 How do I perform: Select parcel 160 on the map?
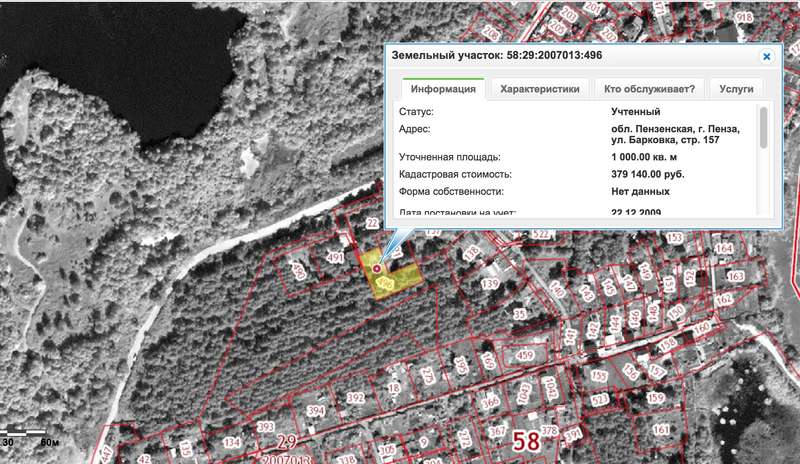tap(702, 327)
